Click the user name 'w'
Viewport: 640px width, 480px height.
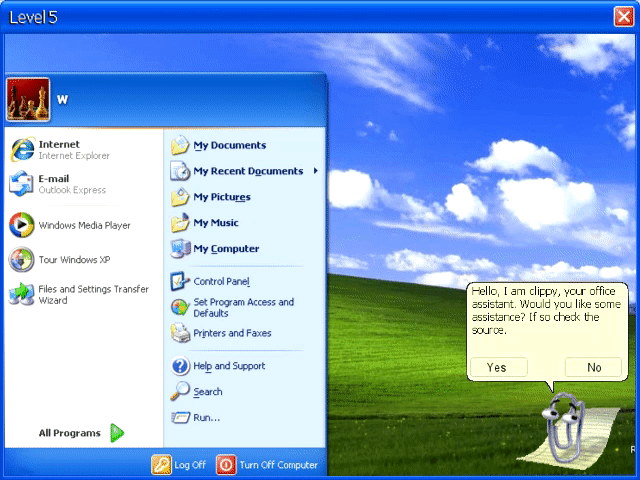[x=62, y=100]
